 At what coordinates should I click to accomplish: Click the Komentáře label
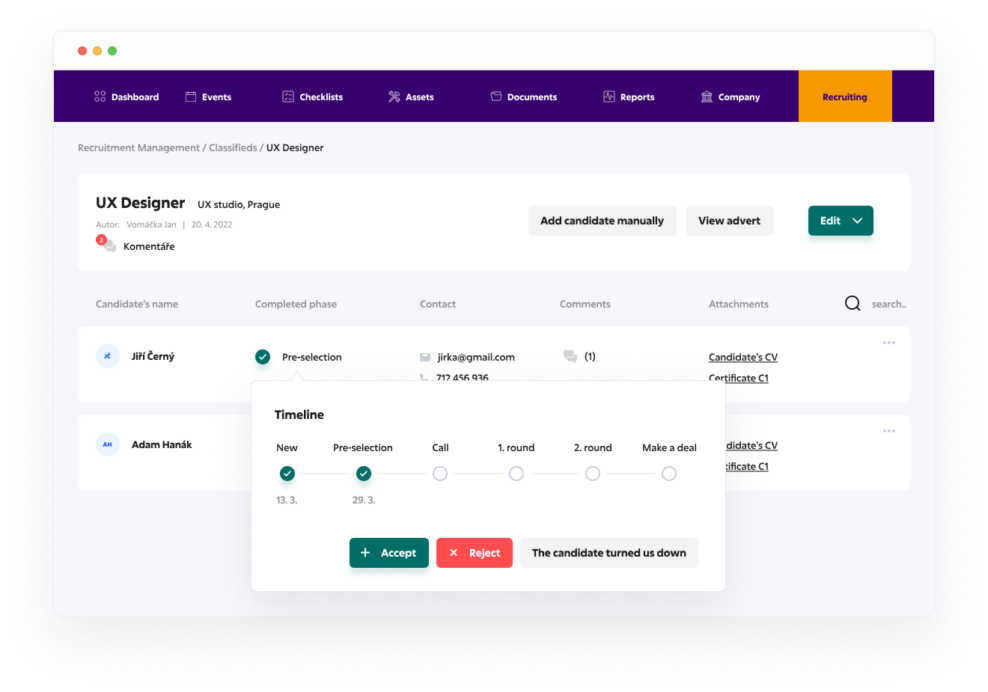point(149,246)
